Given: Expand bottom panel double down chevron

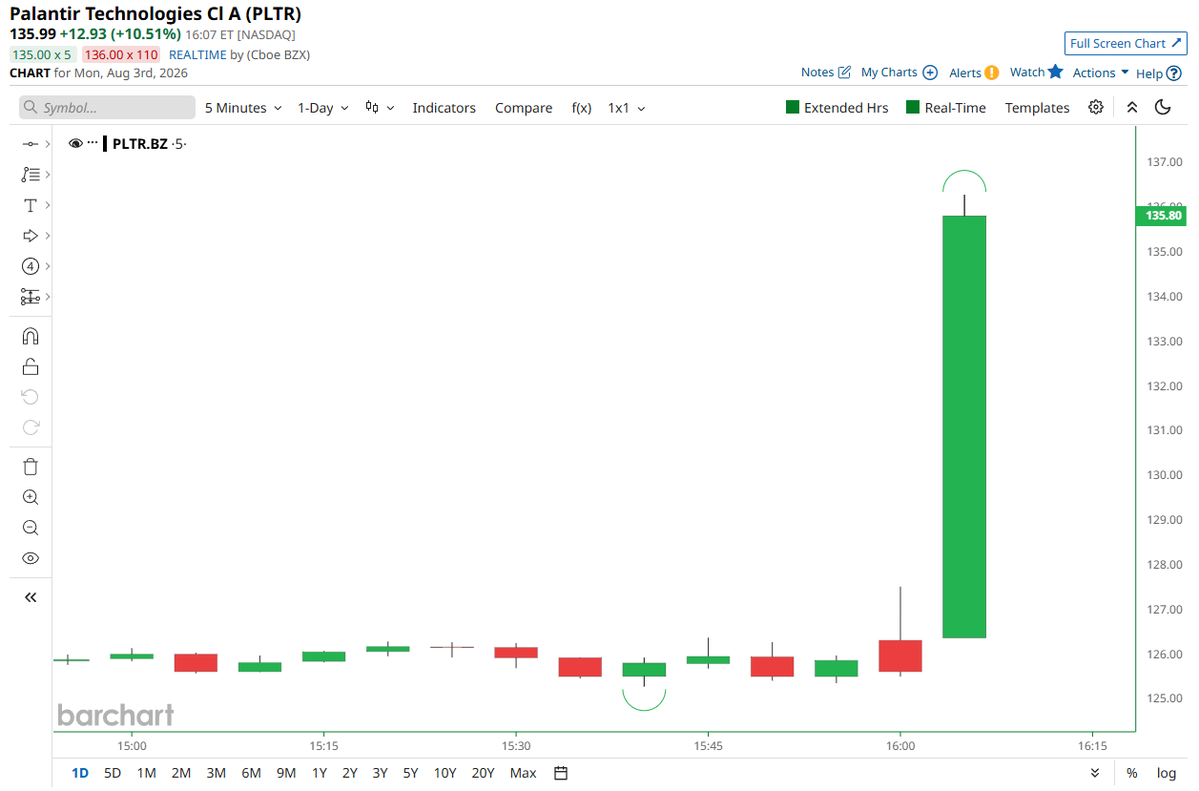Looking at the screenshot, I should pos(1095,773).
